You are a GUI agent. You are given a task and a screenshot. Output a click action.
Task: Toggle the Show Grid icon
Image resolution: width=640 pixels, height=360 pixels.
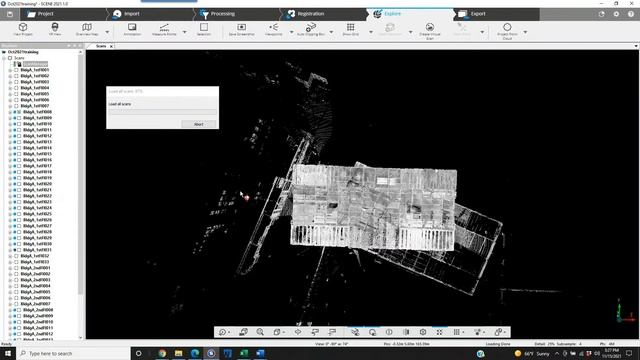(350, 27)
